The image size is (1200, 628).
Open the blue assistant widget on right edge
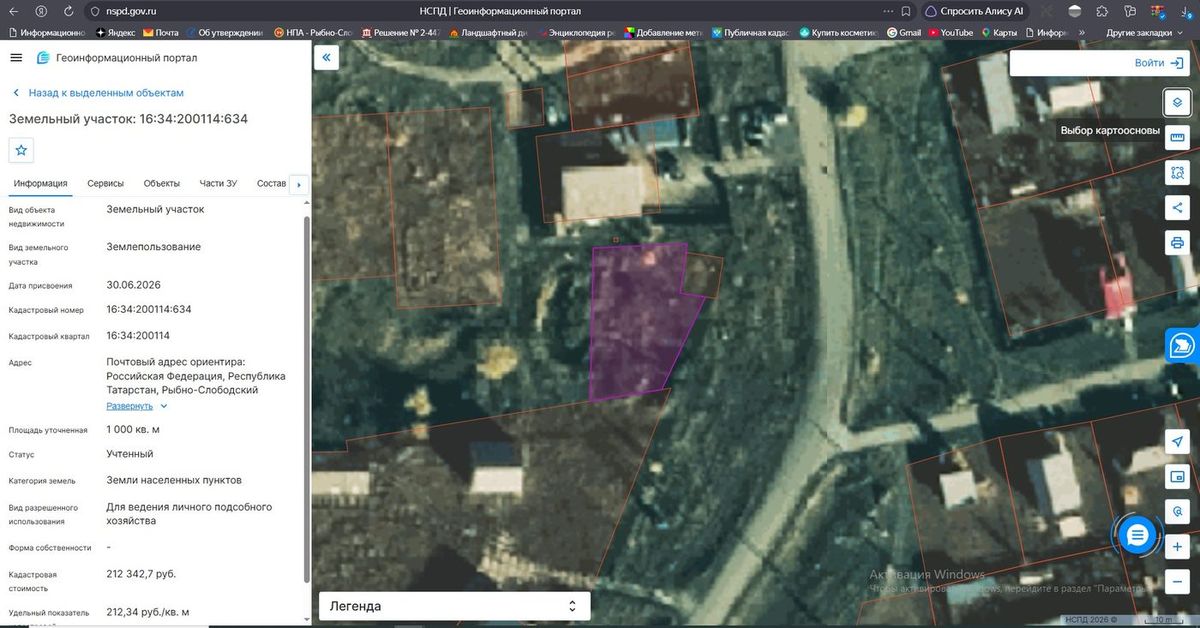tap(1183, 345)
